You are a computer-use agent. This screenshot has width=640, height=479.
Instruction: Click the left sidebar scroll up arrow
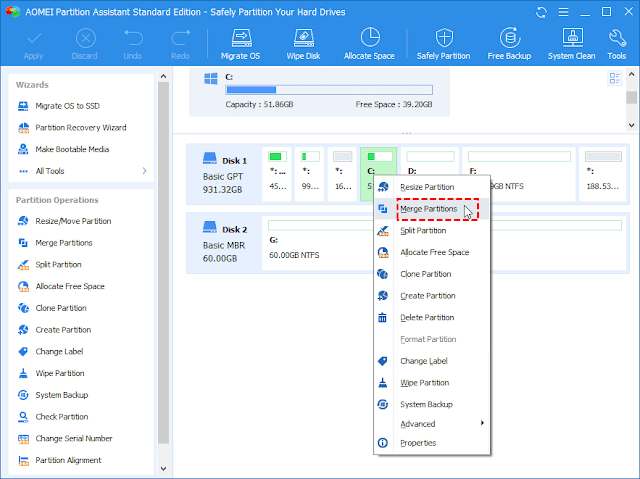pyautogui.click(x=164, y=76)
